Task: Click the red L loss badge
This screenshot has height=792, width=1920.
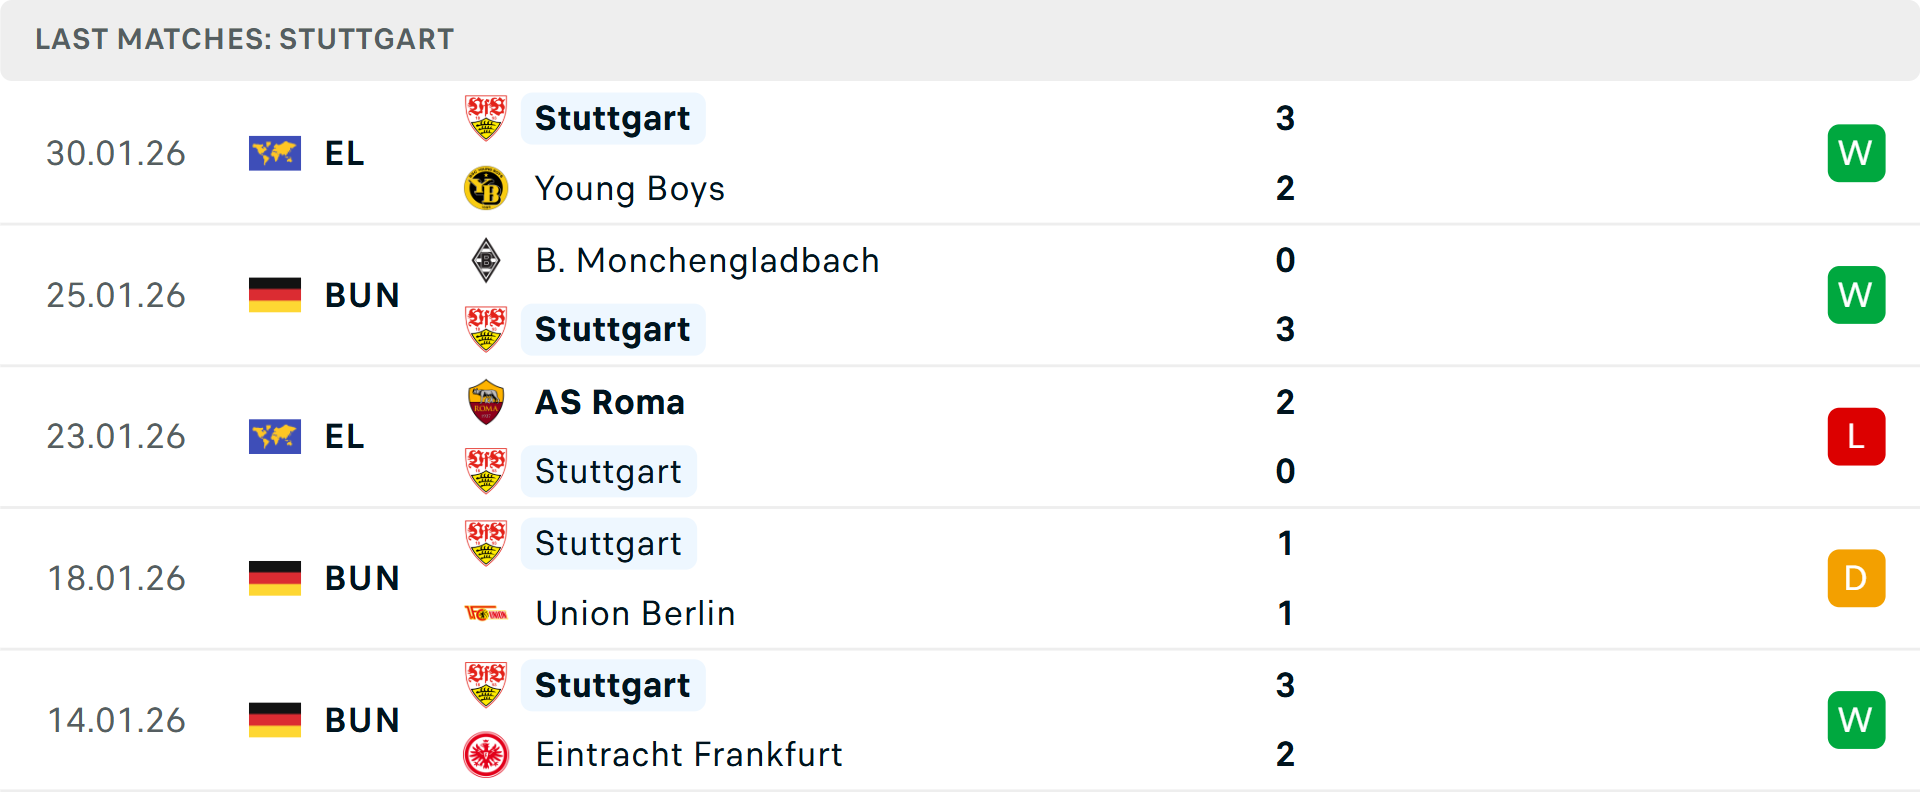Action: (x=1856, y=437)
